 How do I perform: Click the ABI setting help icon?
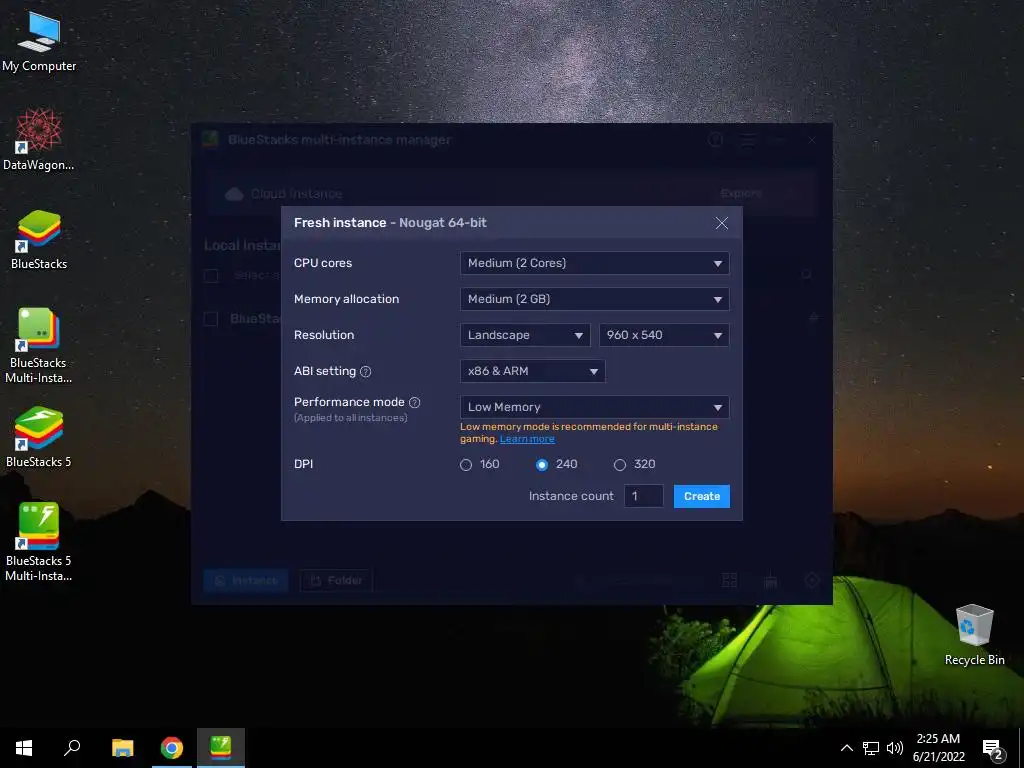tap(366, 372)
